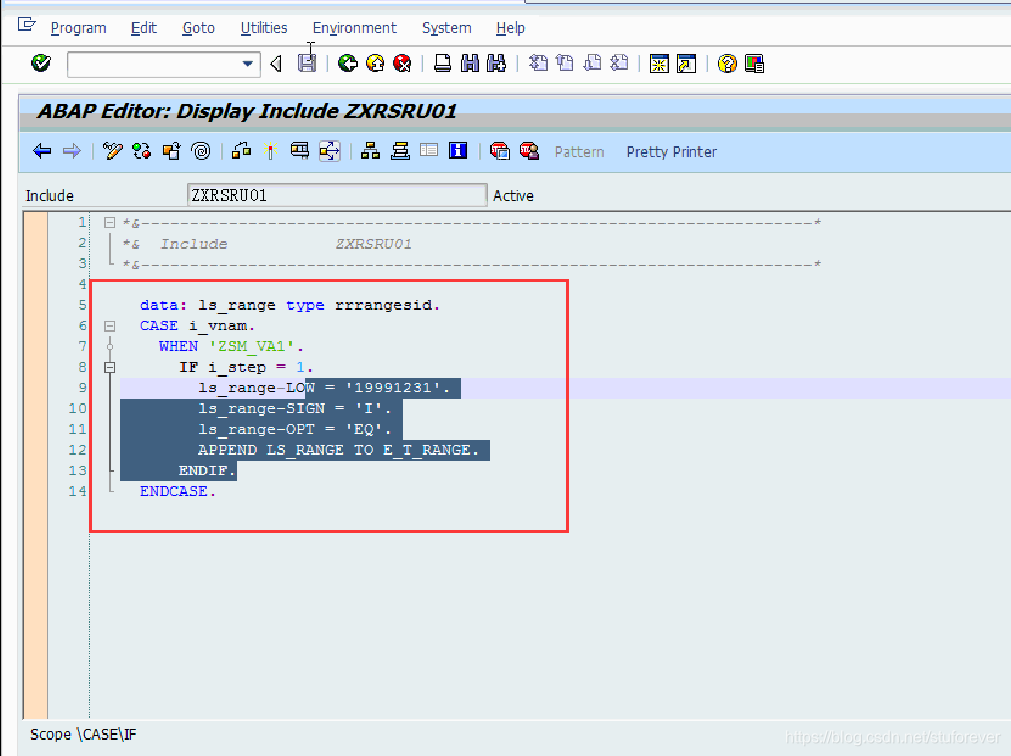The width and height of the screenshot is (1011, 756).
Task: Open the Help question mark icon
Action: pyautogui.click(x=727, y=63)
